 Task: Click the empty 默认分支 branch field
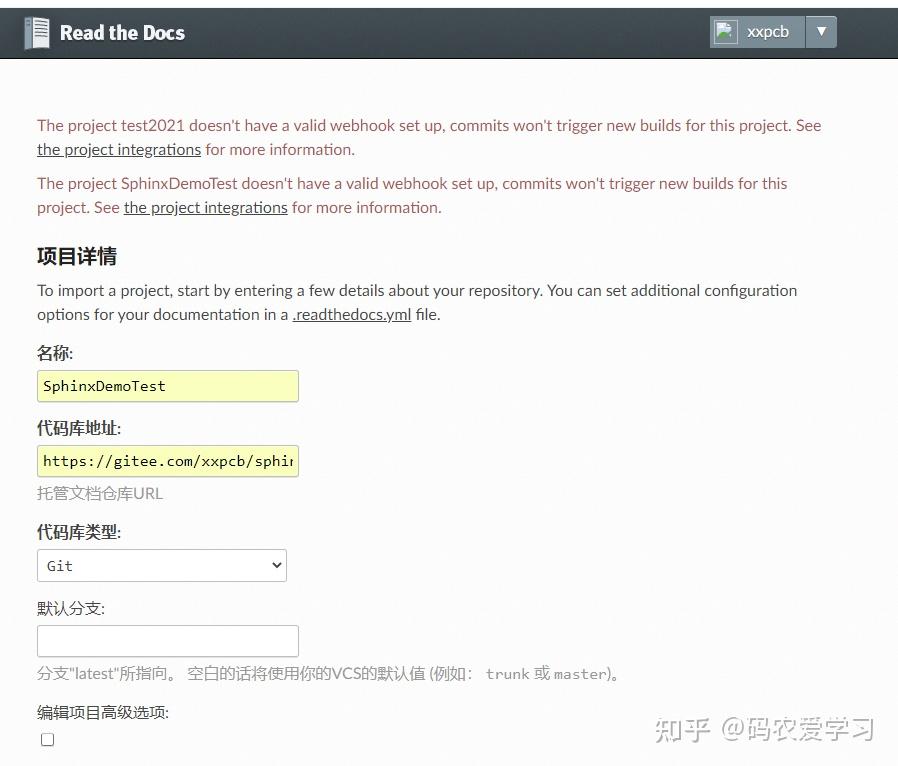(x=167, y=641)
